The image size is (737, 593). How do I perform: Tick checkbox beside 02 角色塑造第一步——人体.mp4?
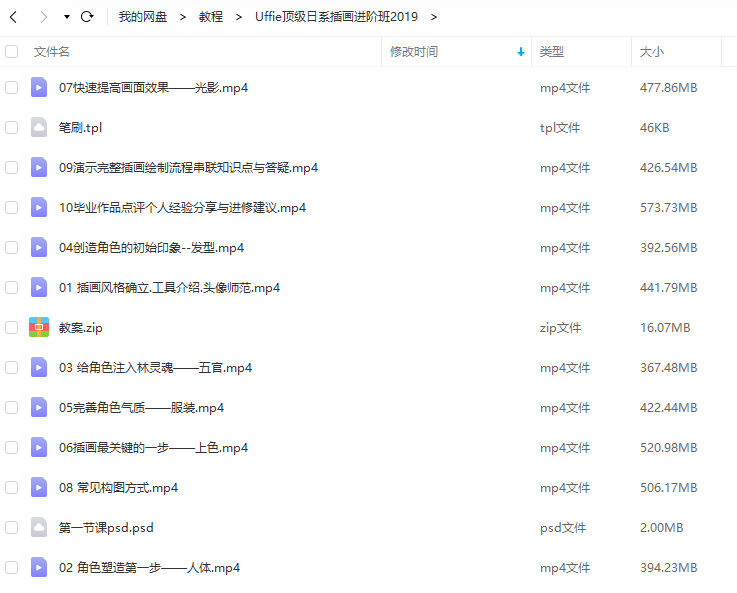pos(12,567)
